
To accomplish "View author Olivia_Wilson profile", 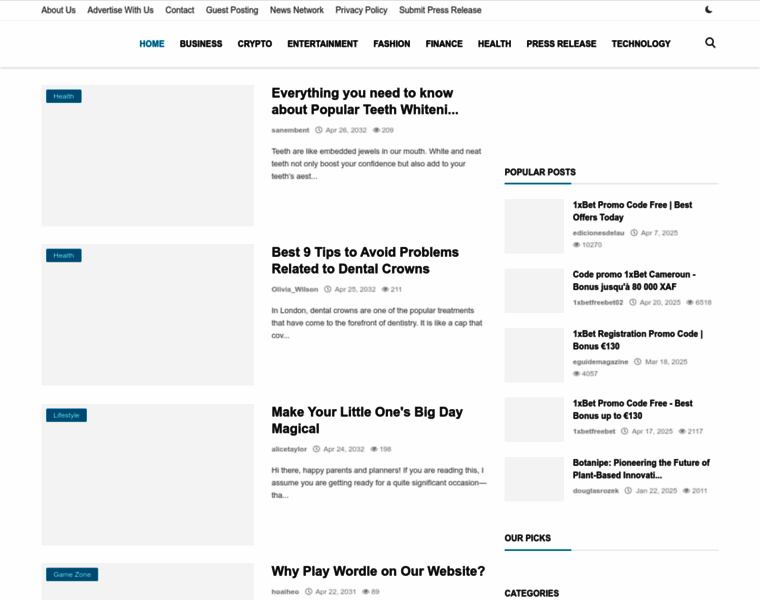I will [295, 289].
